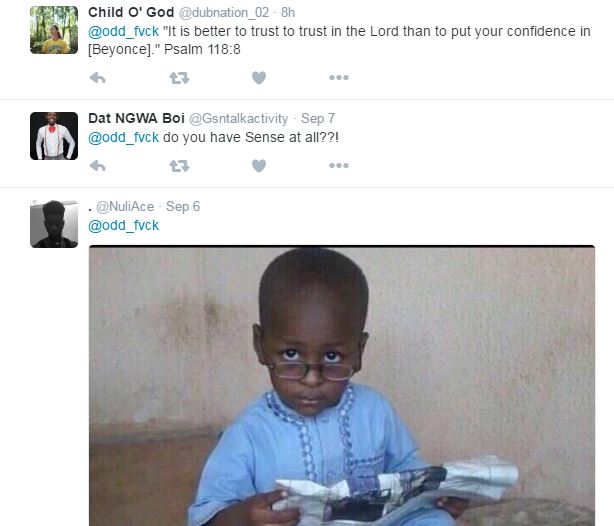
Task: Open the Sep 7 tweet timestamp
Action: click(318, 119)
